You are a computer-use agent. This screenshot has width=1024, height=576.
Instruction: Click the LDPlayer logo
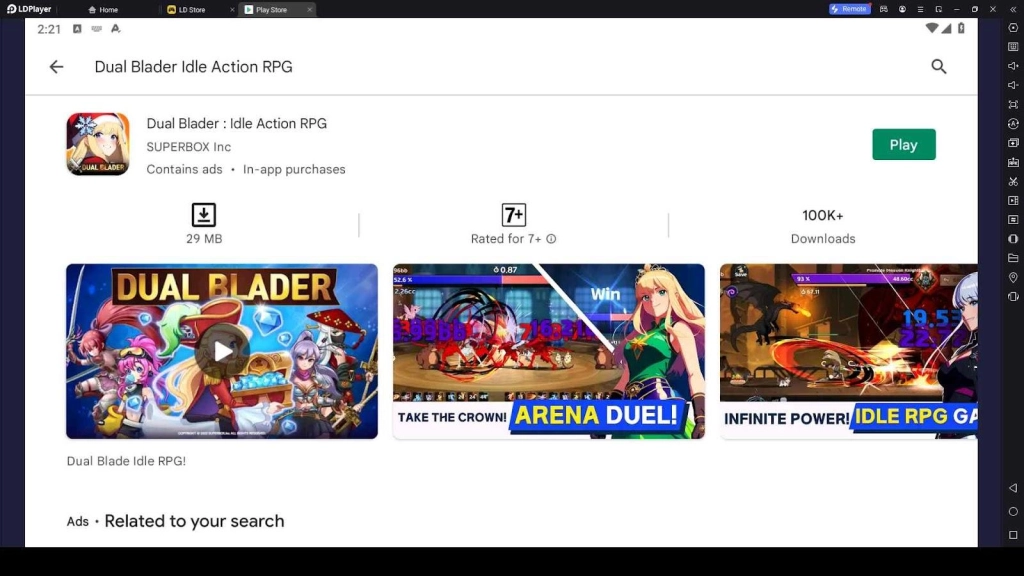pos(29,9)
